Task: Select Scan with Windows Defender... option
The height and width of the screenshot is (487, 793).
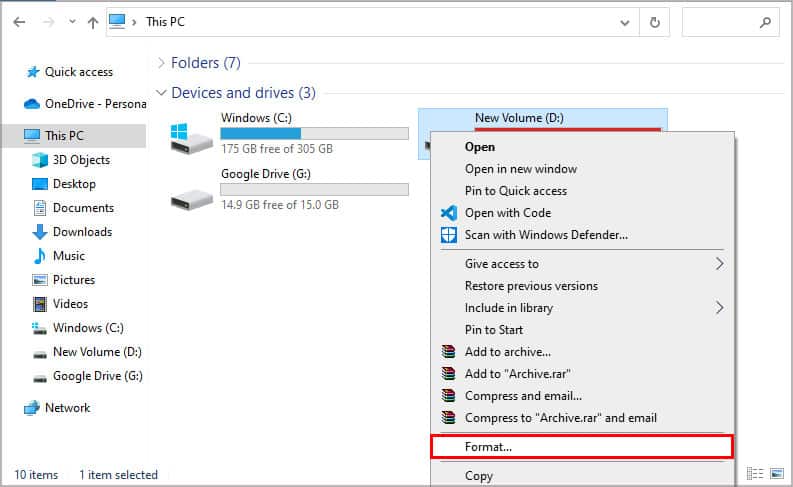Action: click(x=546, y=235)
